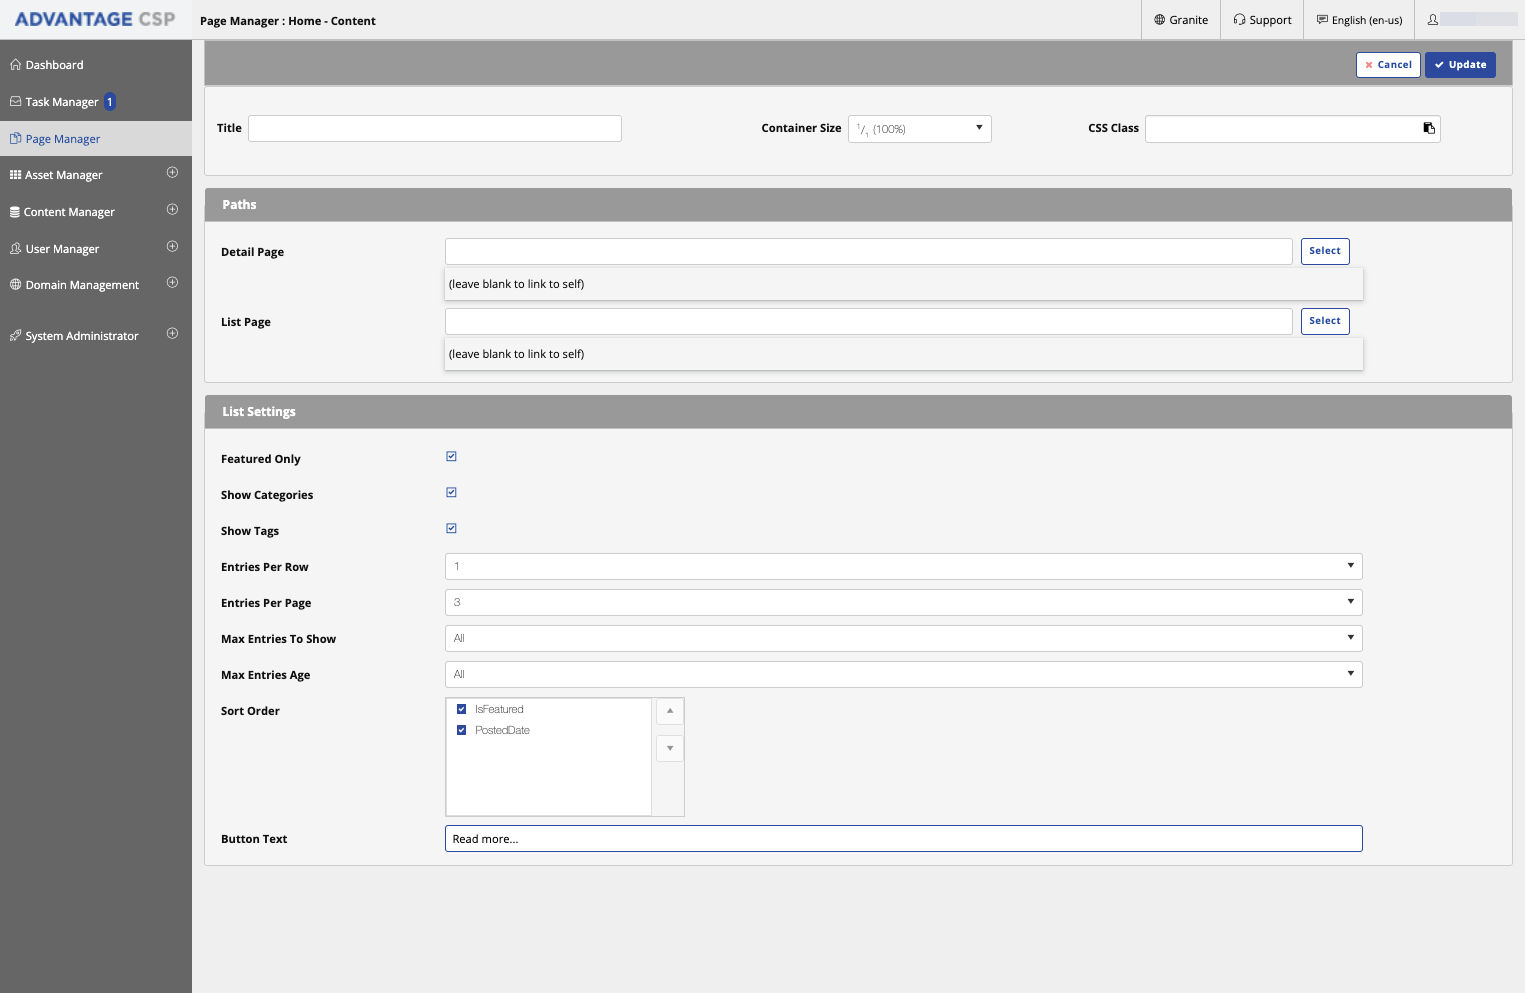1525x993 pixels.
Task: Click the System Administrator rocket icon
Action: pyautogui.click(x=15, y=336)
